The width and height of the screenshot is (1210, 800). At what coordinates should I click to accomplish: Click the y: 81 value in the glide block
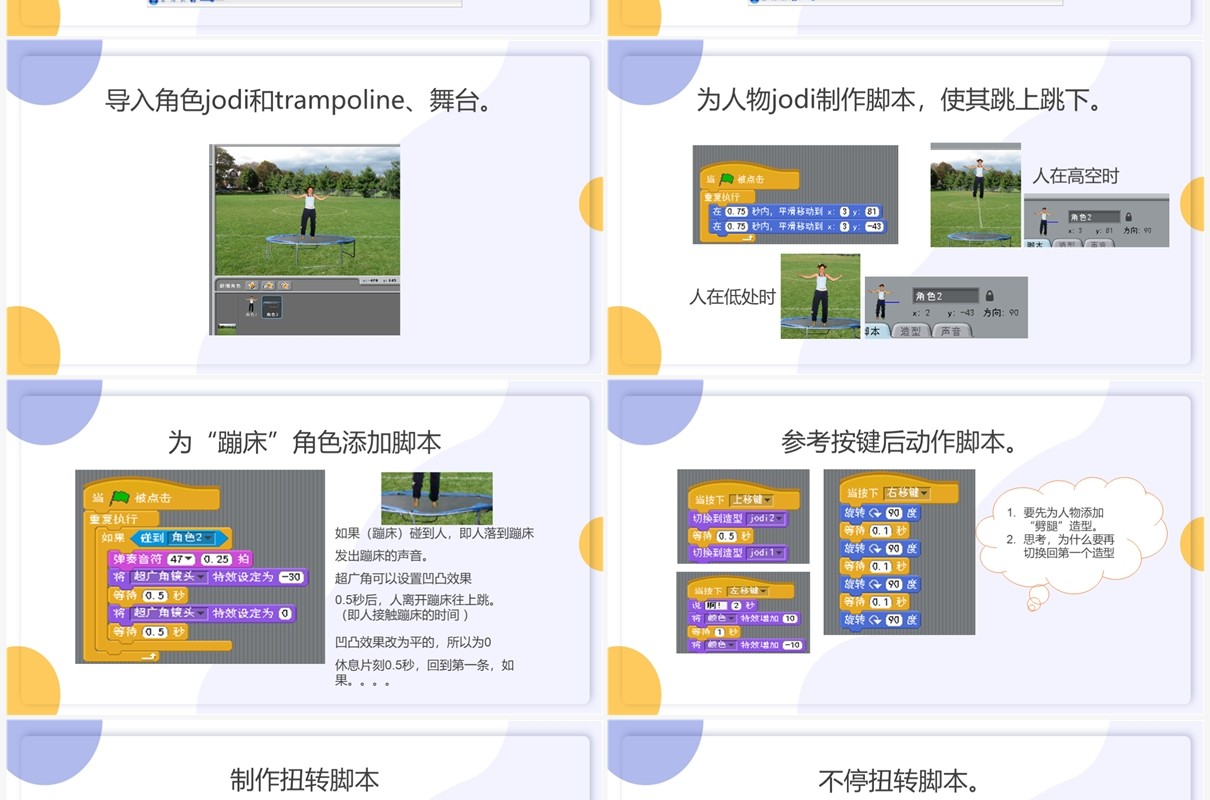872,212
